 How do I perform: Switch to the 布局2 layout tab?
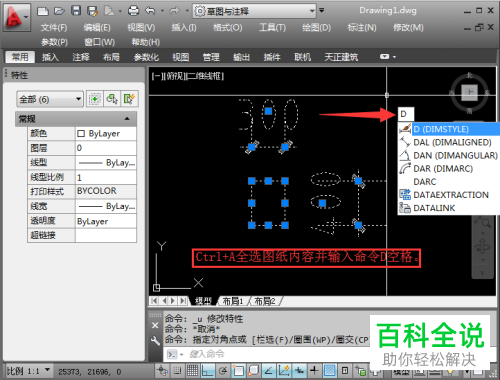(265, 301)
